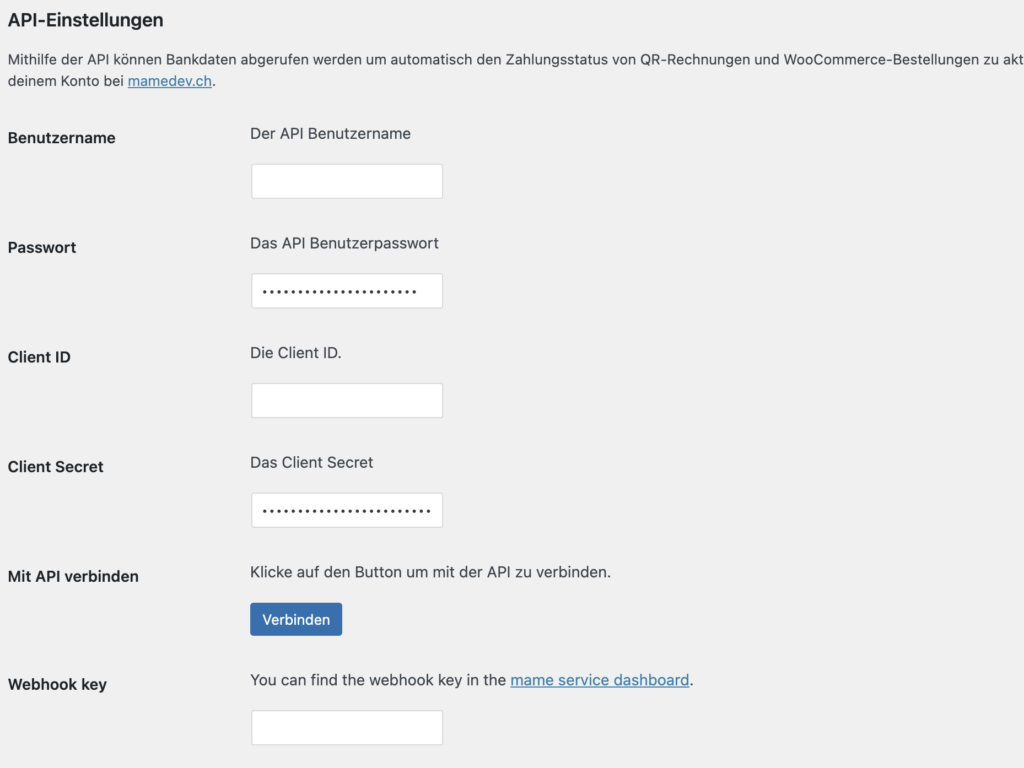1024x768 pixels.
Task: Click the Client Secret input field
Action: 346,509
